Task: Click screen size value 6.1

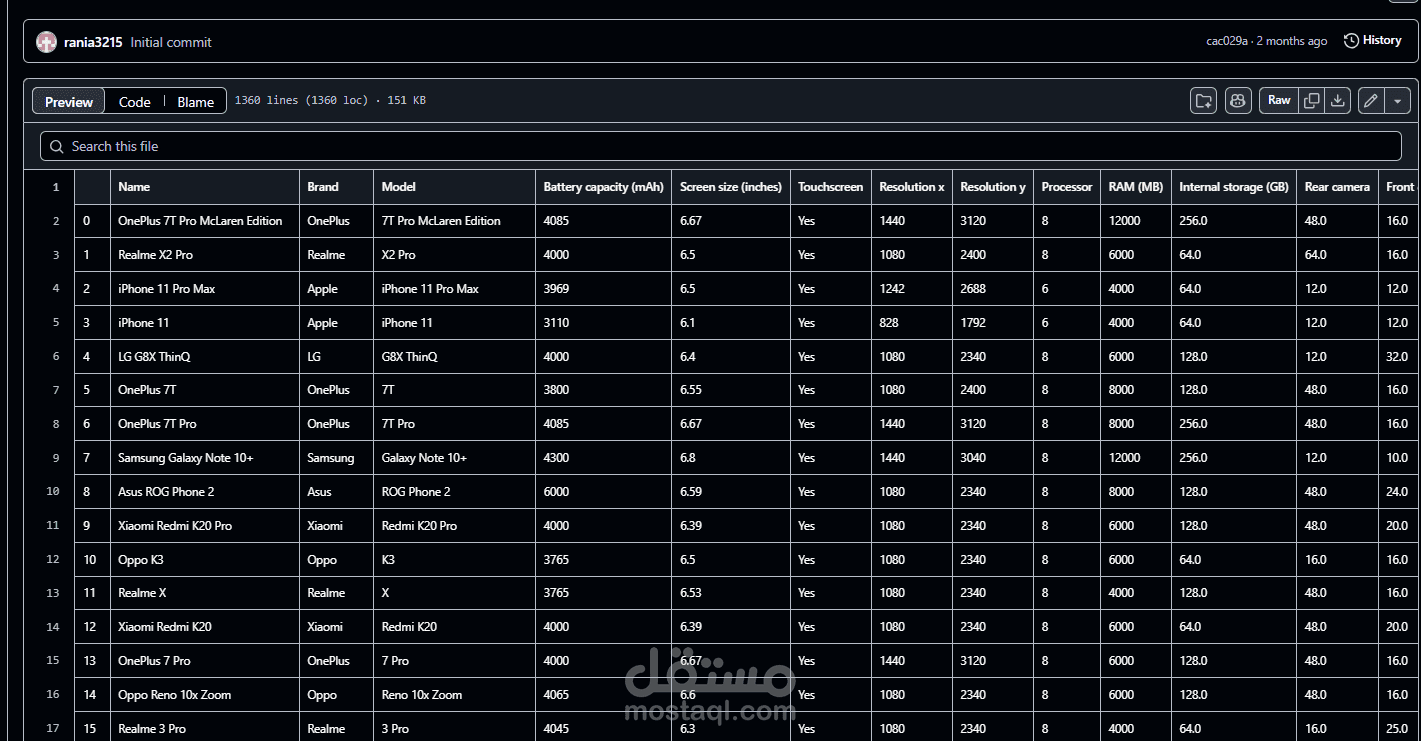Action: 688,323
